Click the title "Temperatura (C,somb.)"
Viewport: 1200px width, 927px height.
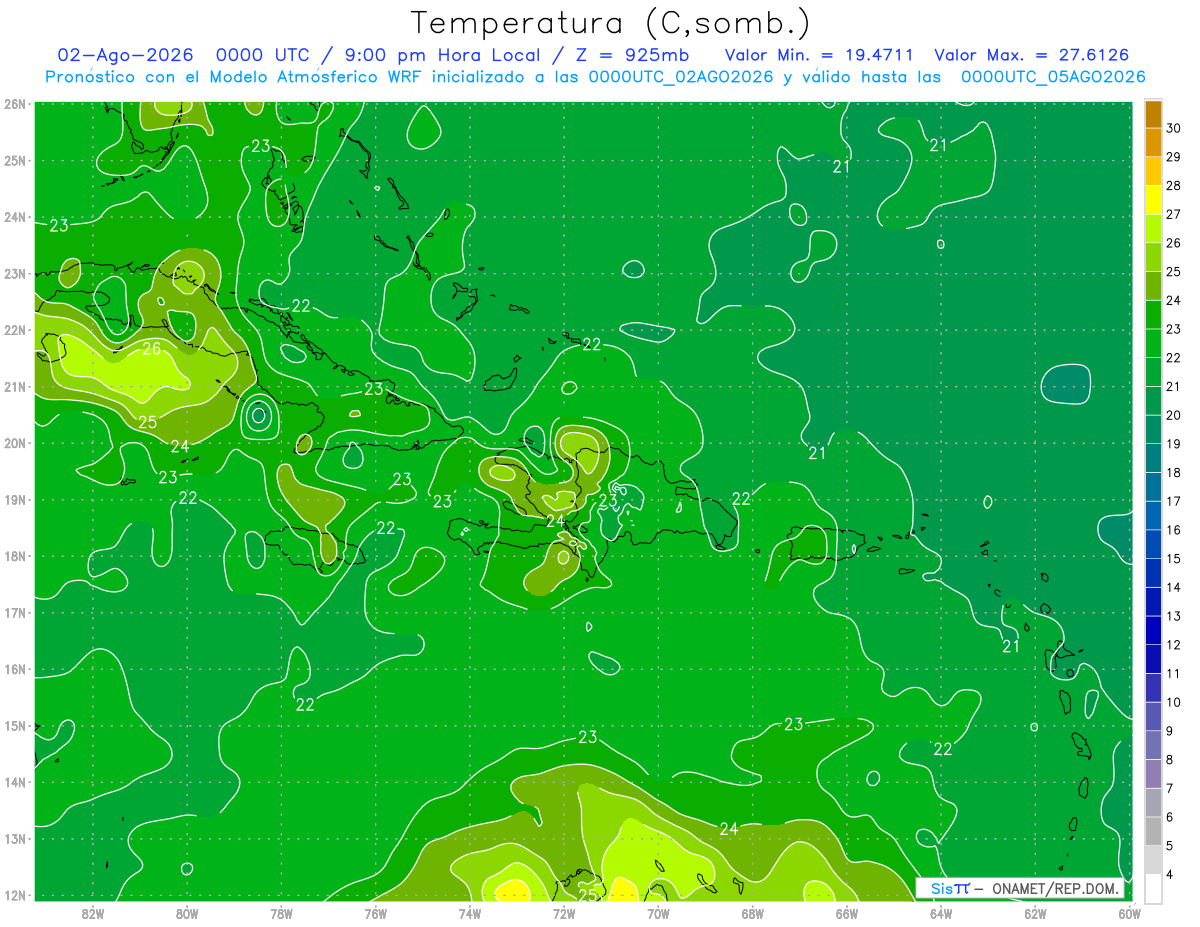point(611,23)
